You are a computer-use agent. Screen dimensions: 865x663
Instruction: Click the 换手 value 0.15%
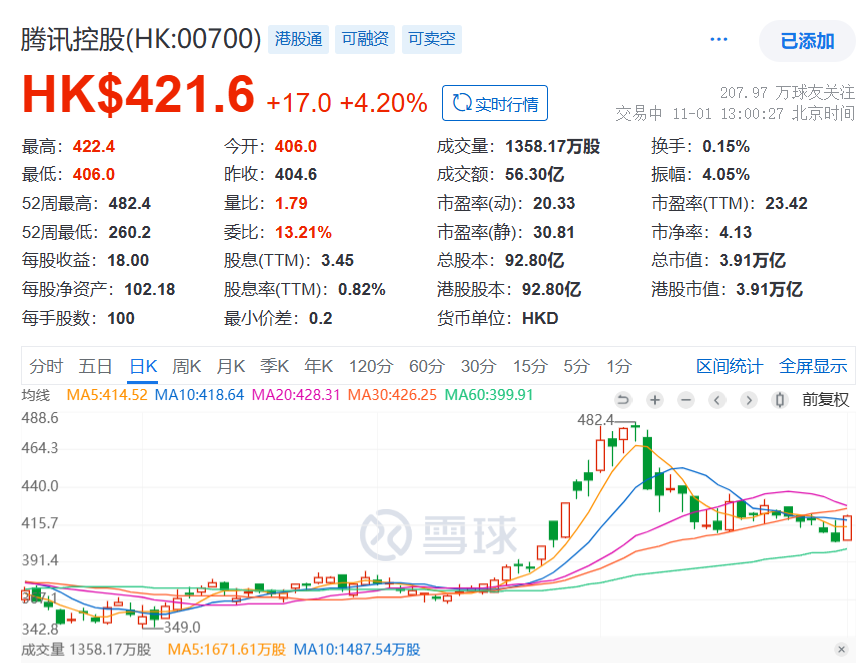point(726,146)
